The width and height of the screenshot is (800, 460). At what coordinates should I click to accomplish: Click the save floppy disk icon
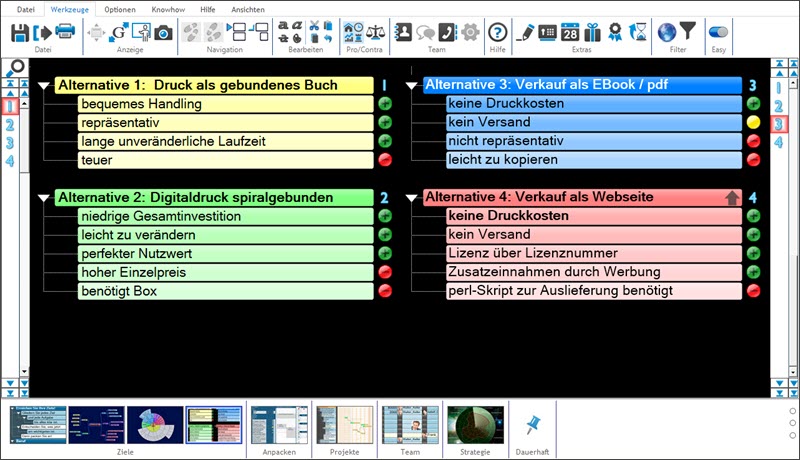click(x=20, y=32)
